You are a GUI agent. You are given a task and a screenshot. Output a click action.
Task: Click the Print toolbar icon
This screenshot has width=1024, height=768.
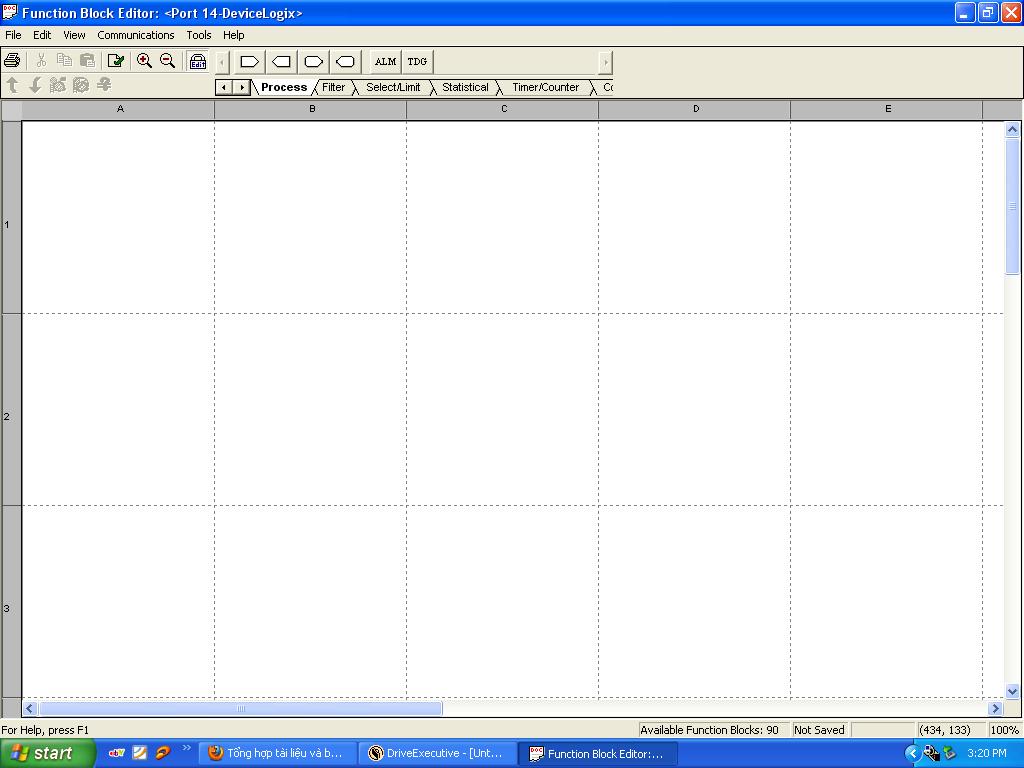pos(12,61)
